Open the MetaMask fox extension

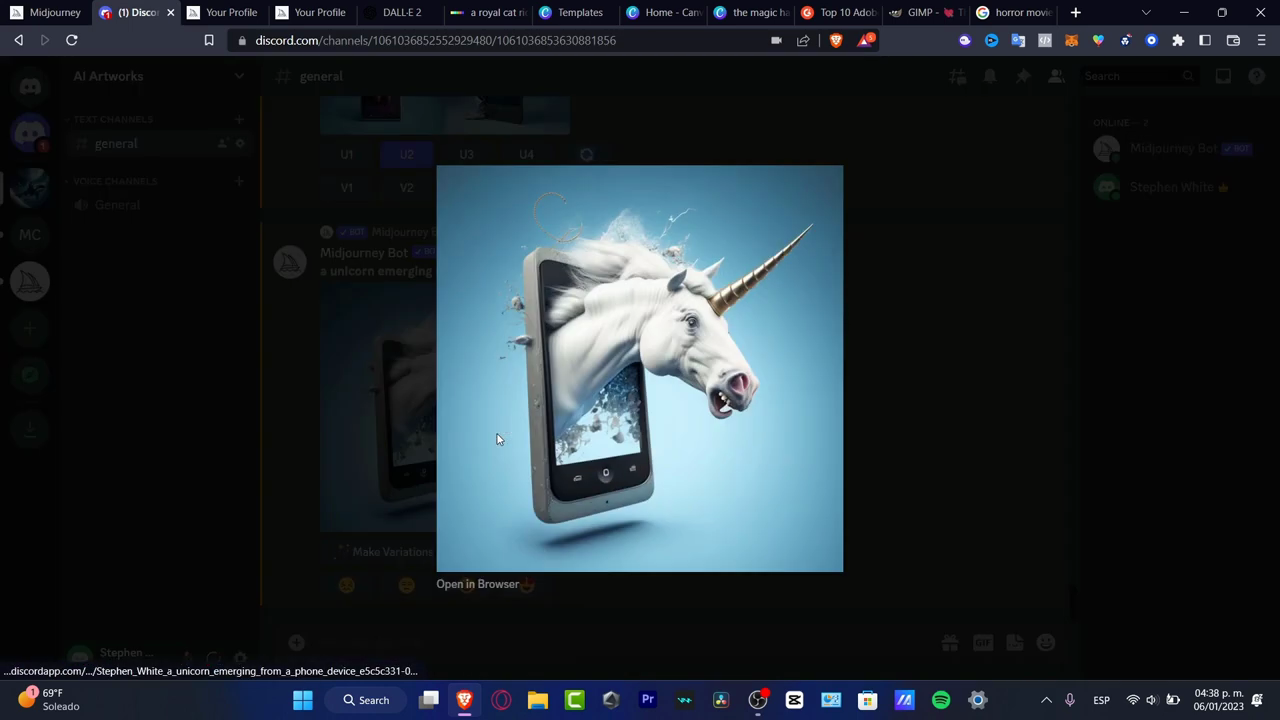click(1072, 40)
